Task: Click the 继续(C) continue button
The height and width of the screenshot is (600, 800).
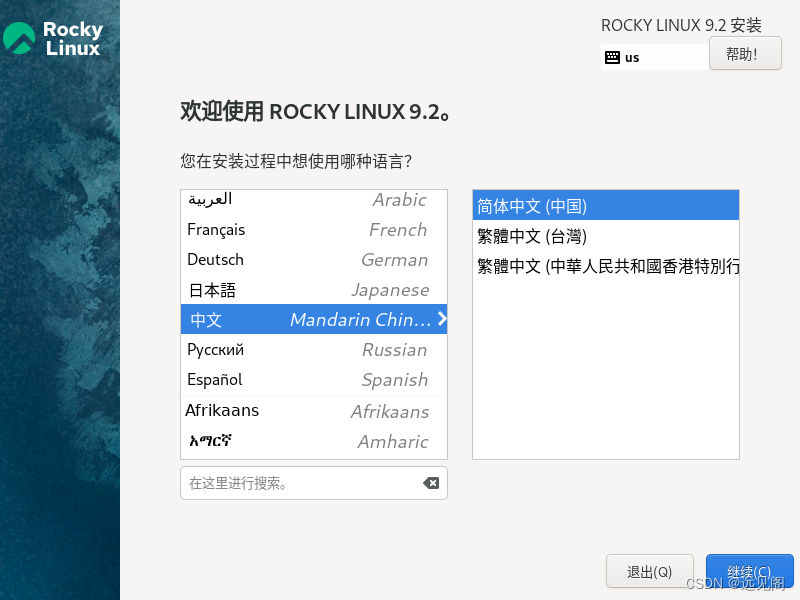Action: click(749, 571)
